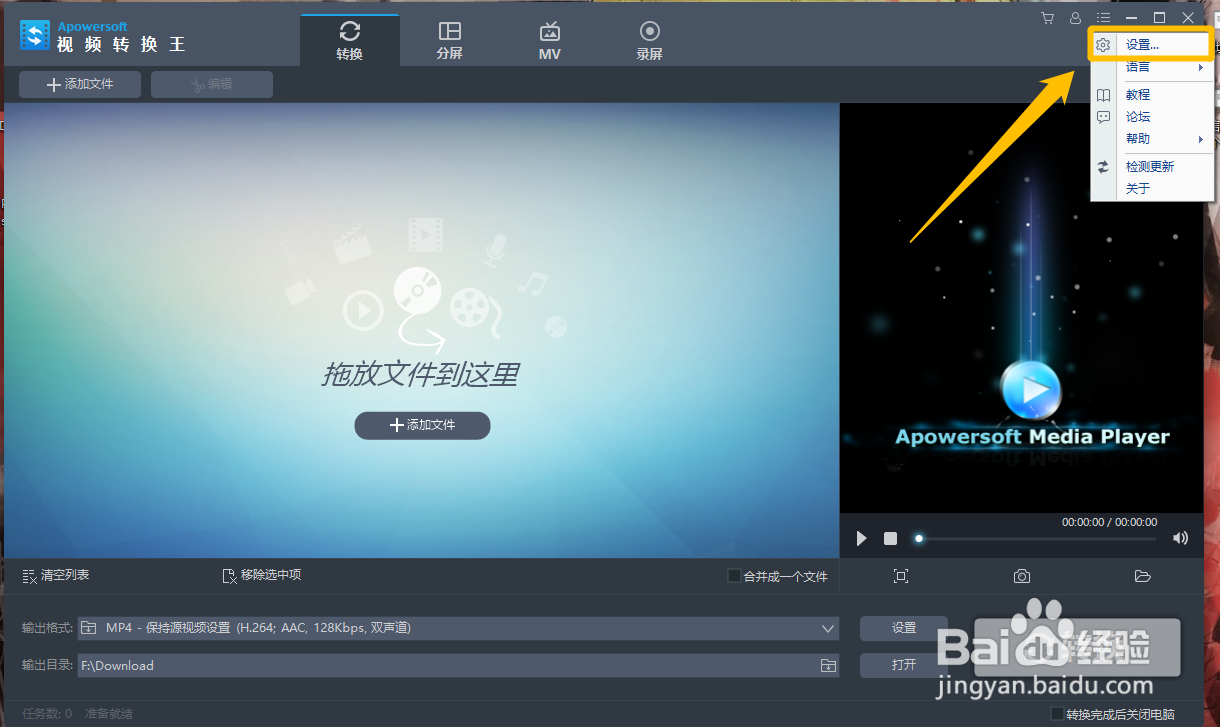Open the snapshot folder icon
This screenshot has width=1220, height=727.
(x=1143, y=576)
